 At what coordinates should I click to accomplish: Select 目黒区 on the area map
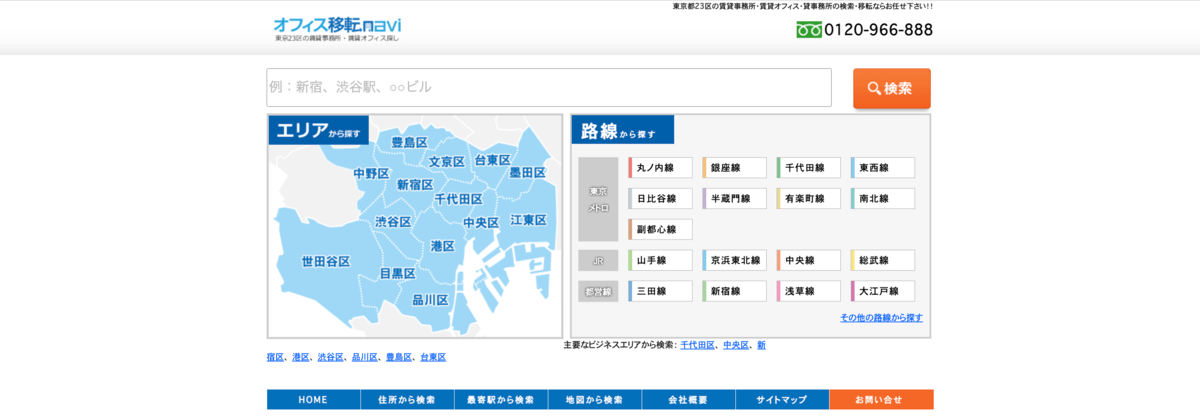(x=397, y=273)
